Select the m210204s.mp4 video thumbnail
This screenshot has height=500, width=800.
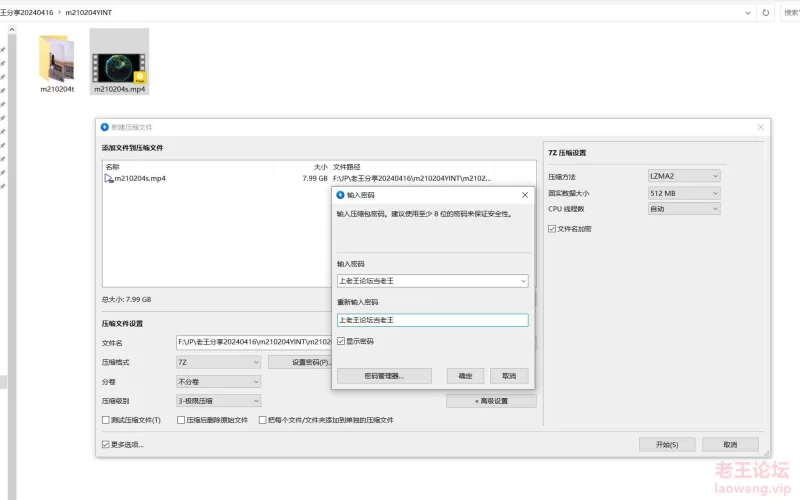pos(119,68)
